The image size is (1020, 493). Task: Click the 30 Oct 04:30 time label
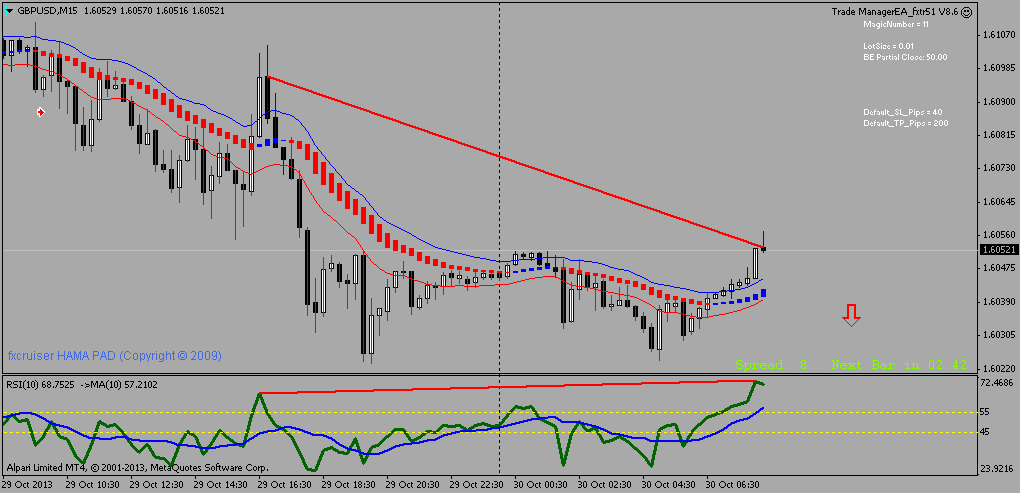[667, 485]
